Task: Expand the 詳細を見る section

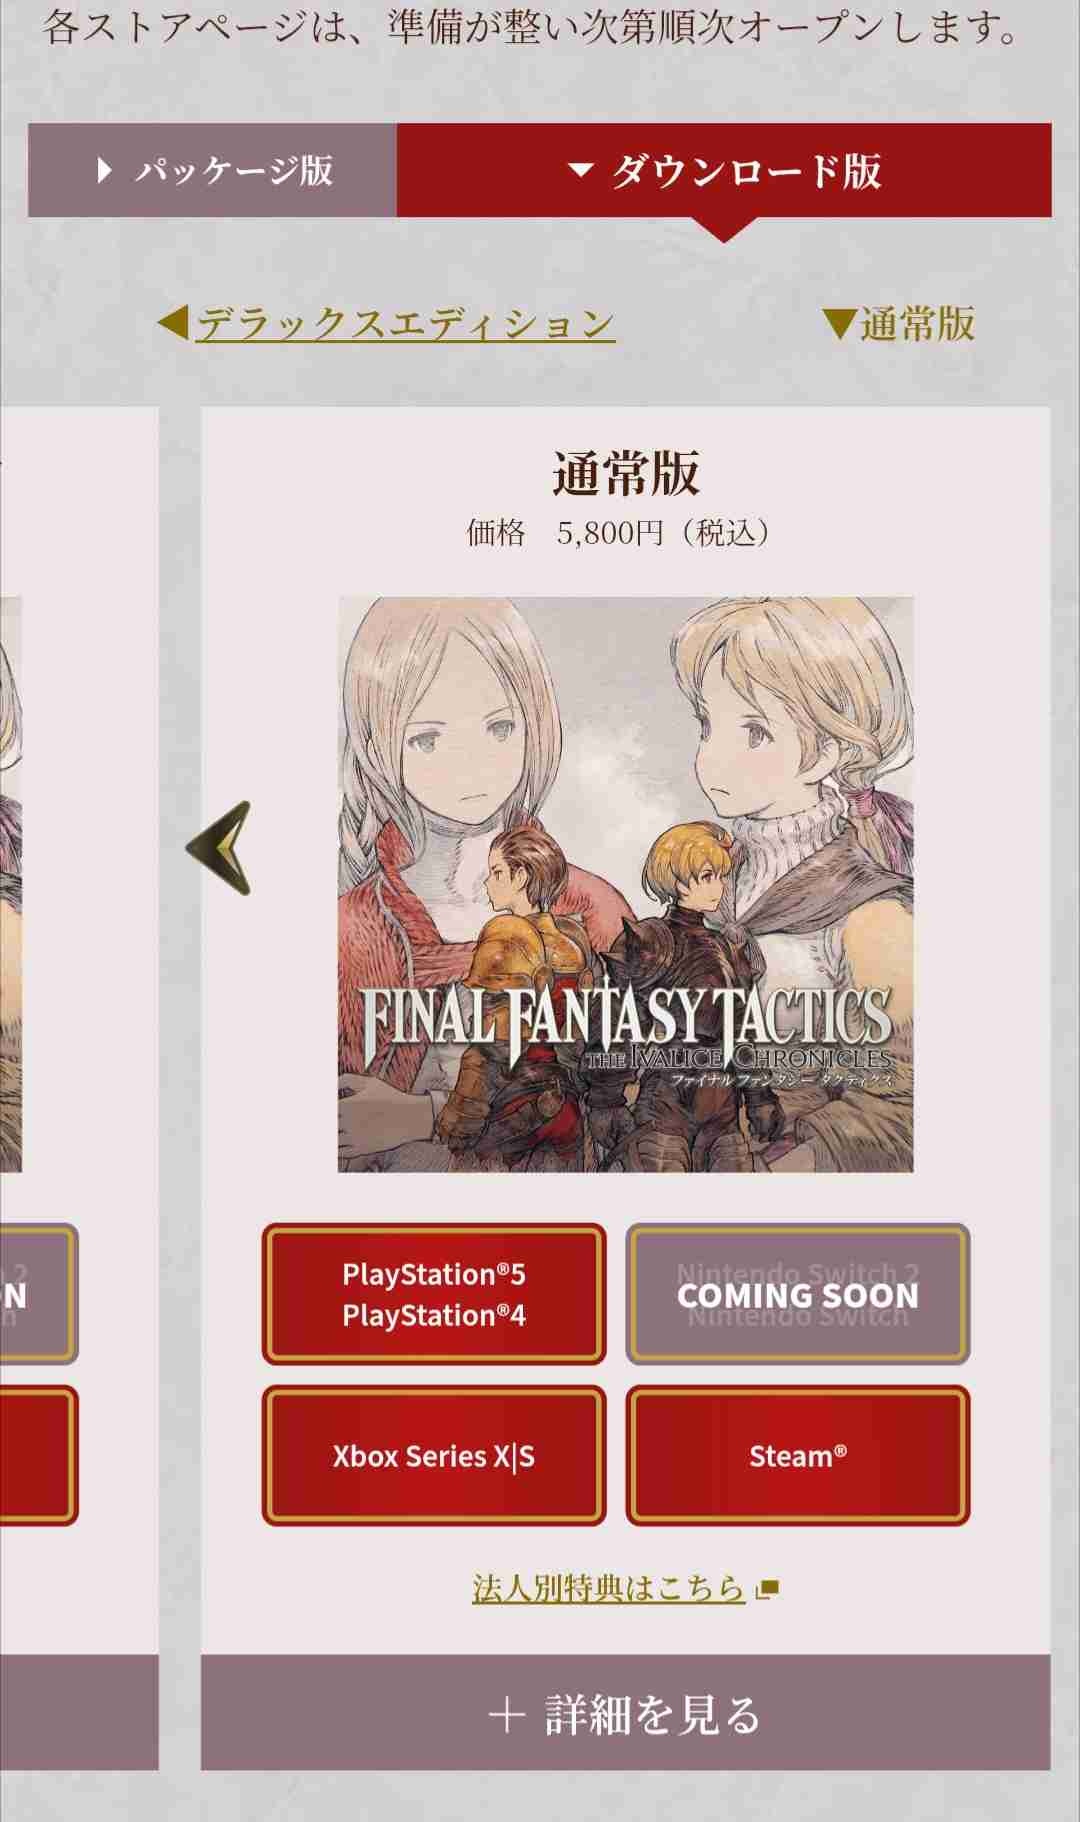Action: [625, 1714]
